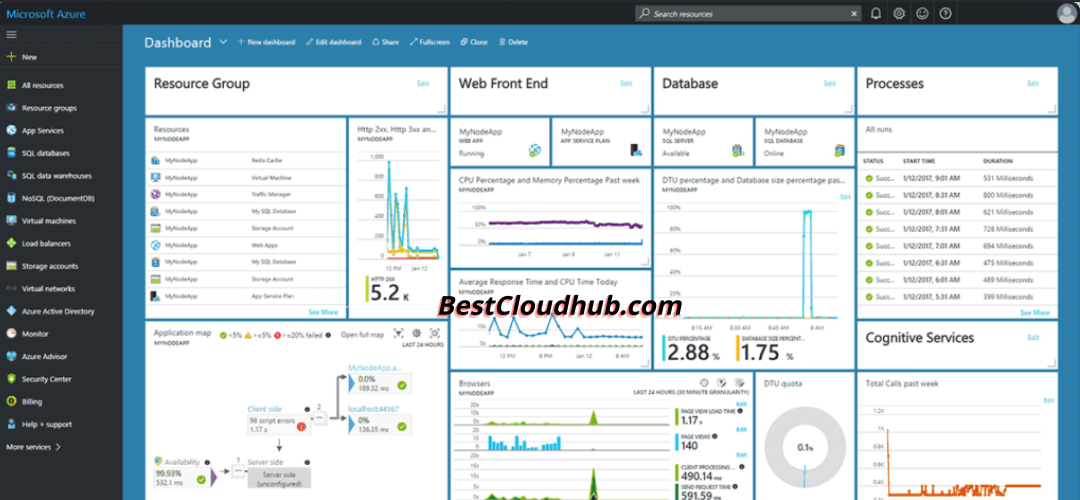This screenshot has width=1080, height=500.
Task: Clone the dashboard
Action: click(x=474, y=42)
